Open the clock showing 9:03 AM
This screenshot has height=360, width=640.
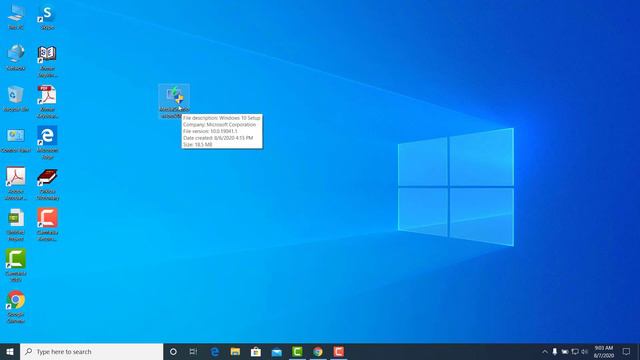tap(604, 351)
